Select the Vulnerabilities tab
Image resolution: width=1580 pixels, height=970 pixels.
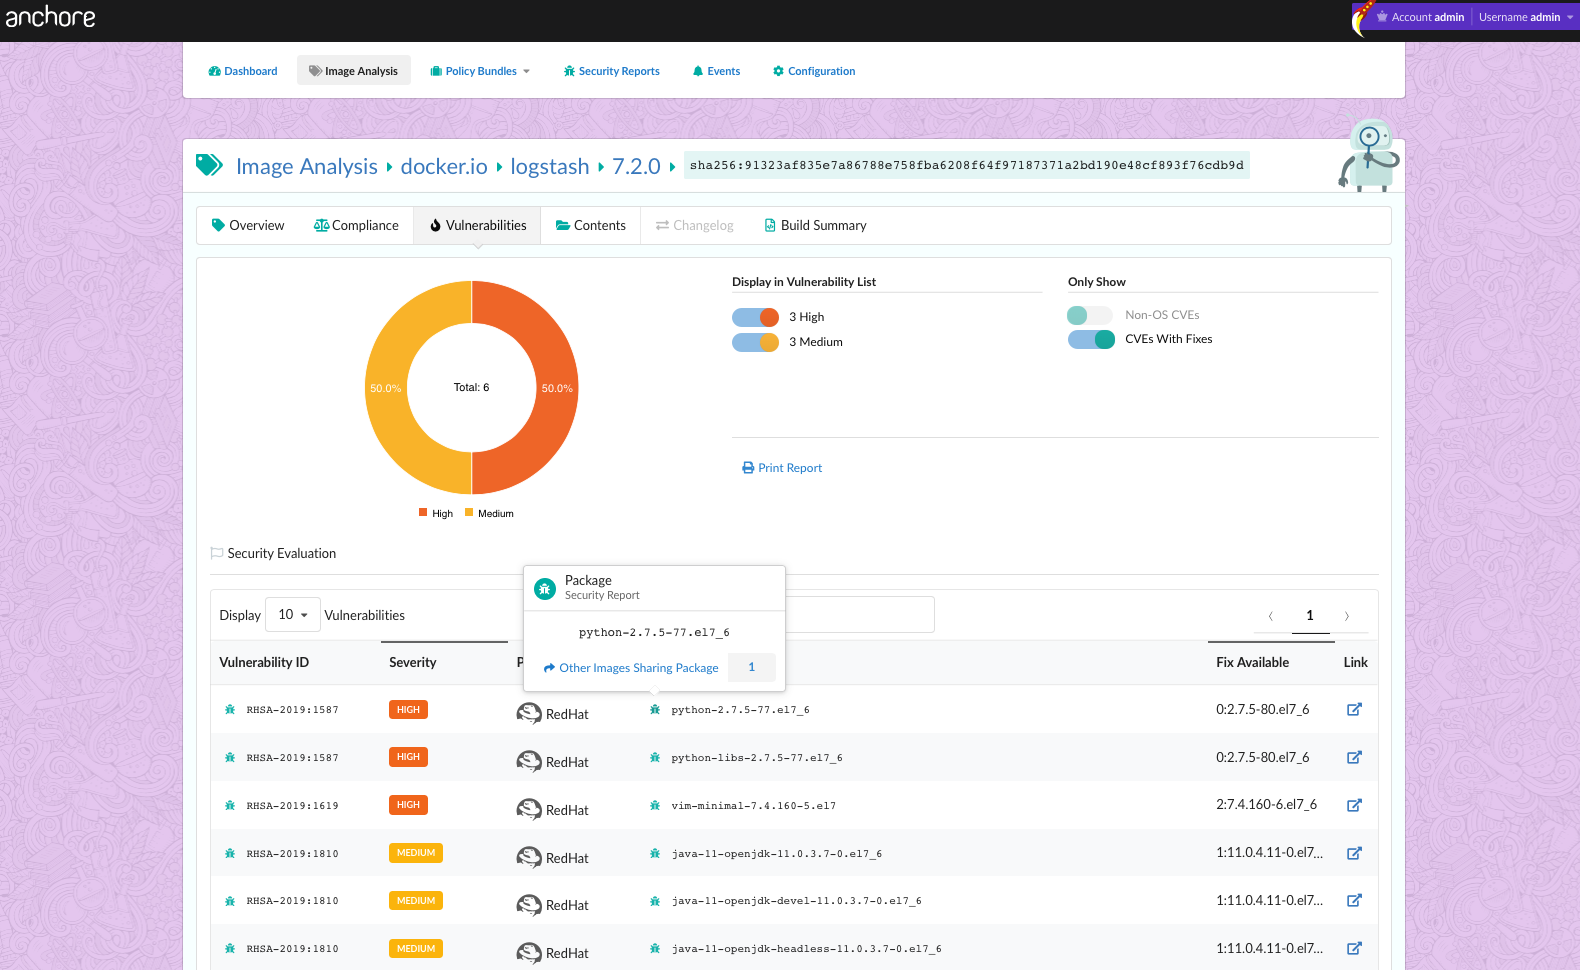[478, 226]
